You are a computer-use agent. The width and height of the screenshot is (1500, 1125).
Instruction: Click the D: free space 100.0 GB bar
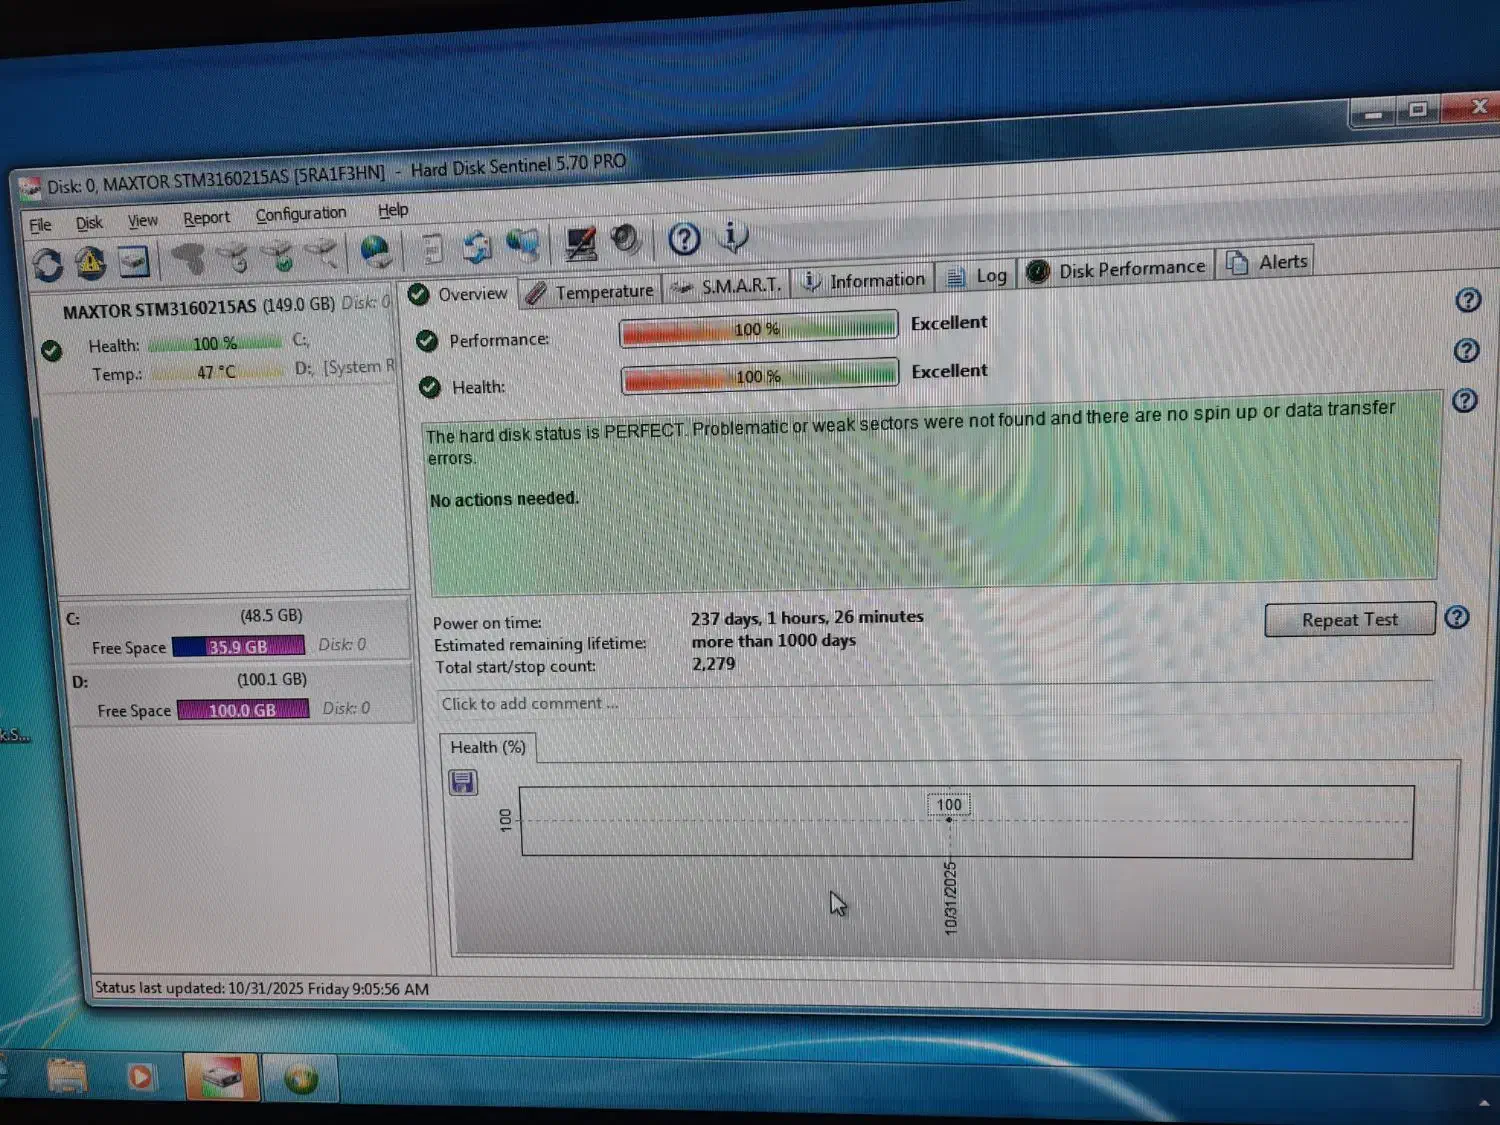[243, 710]
